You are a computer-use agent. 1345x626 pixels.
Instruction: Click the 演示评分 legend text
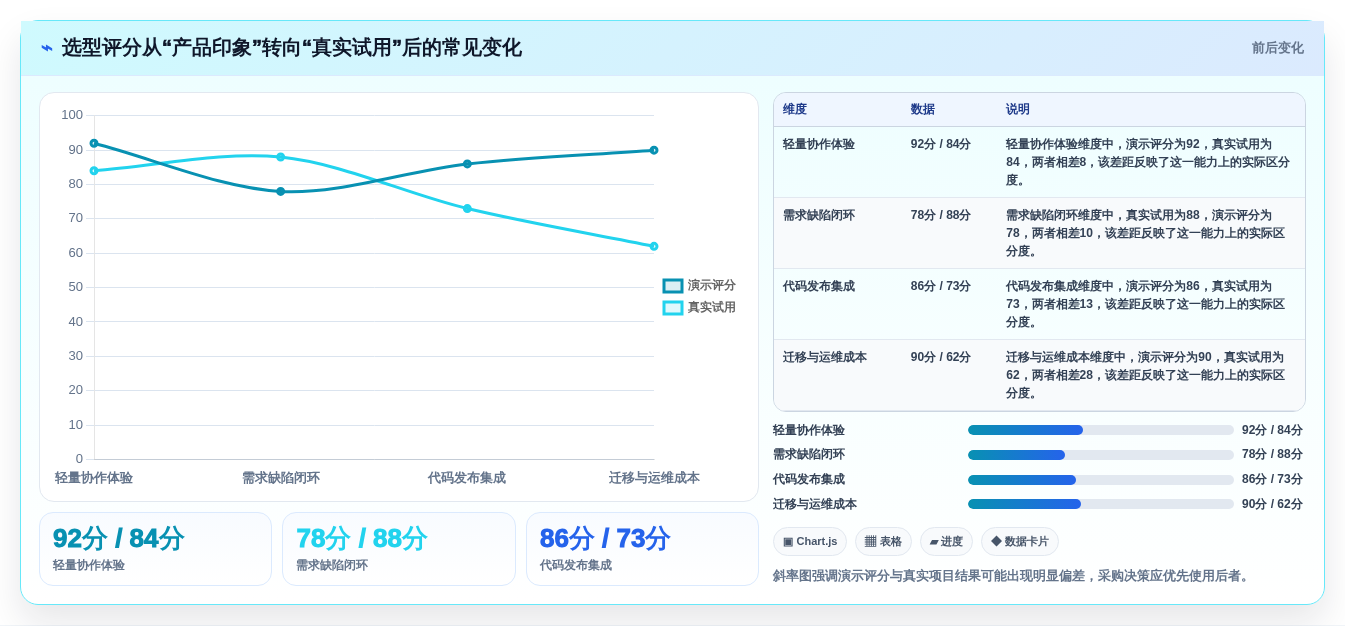711,286
